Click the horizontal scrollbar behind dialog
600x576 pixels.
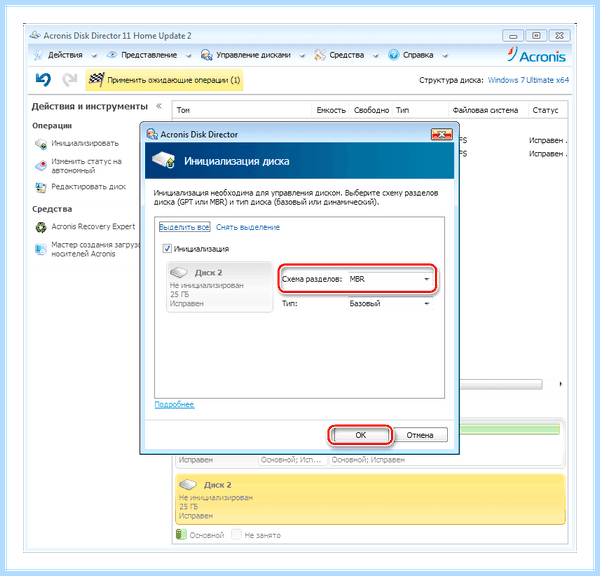[x=501, y=384]
